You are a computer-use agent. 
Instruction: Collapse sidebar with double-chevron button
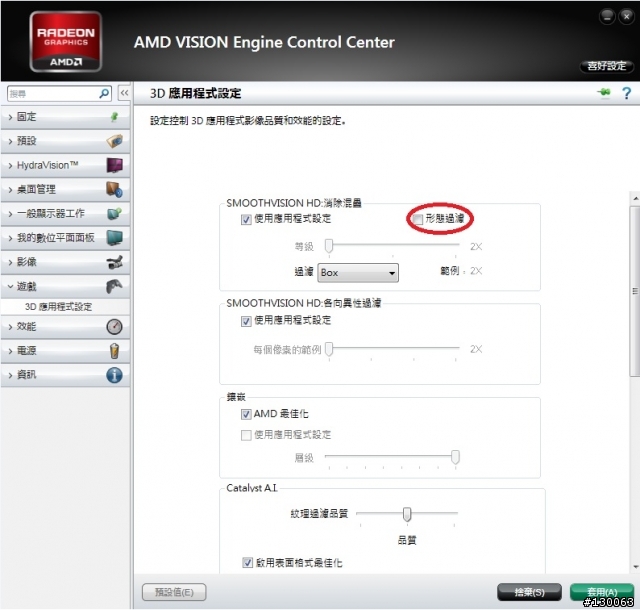click(124, 93)
